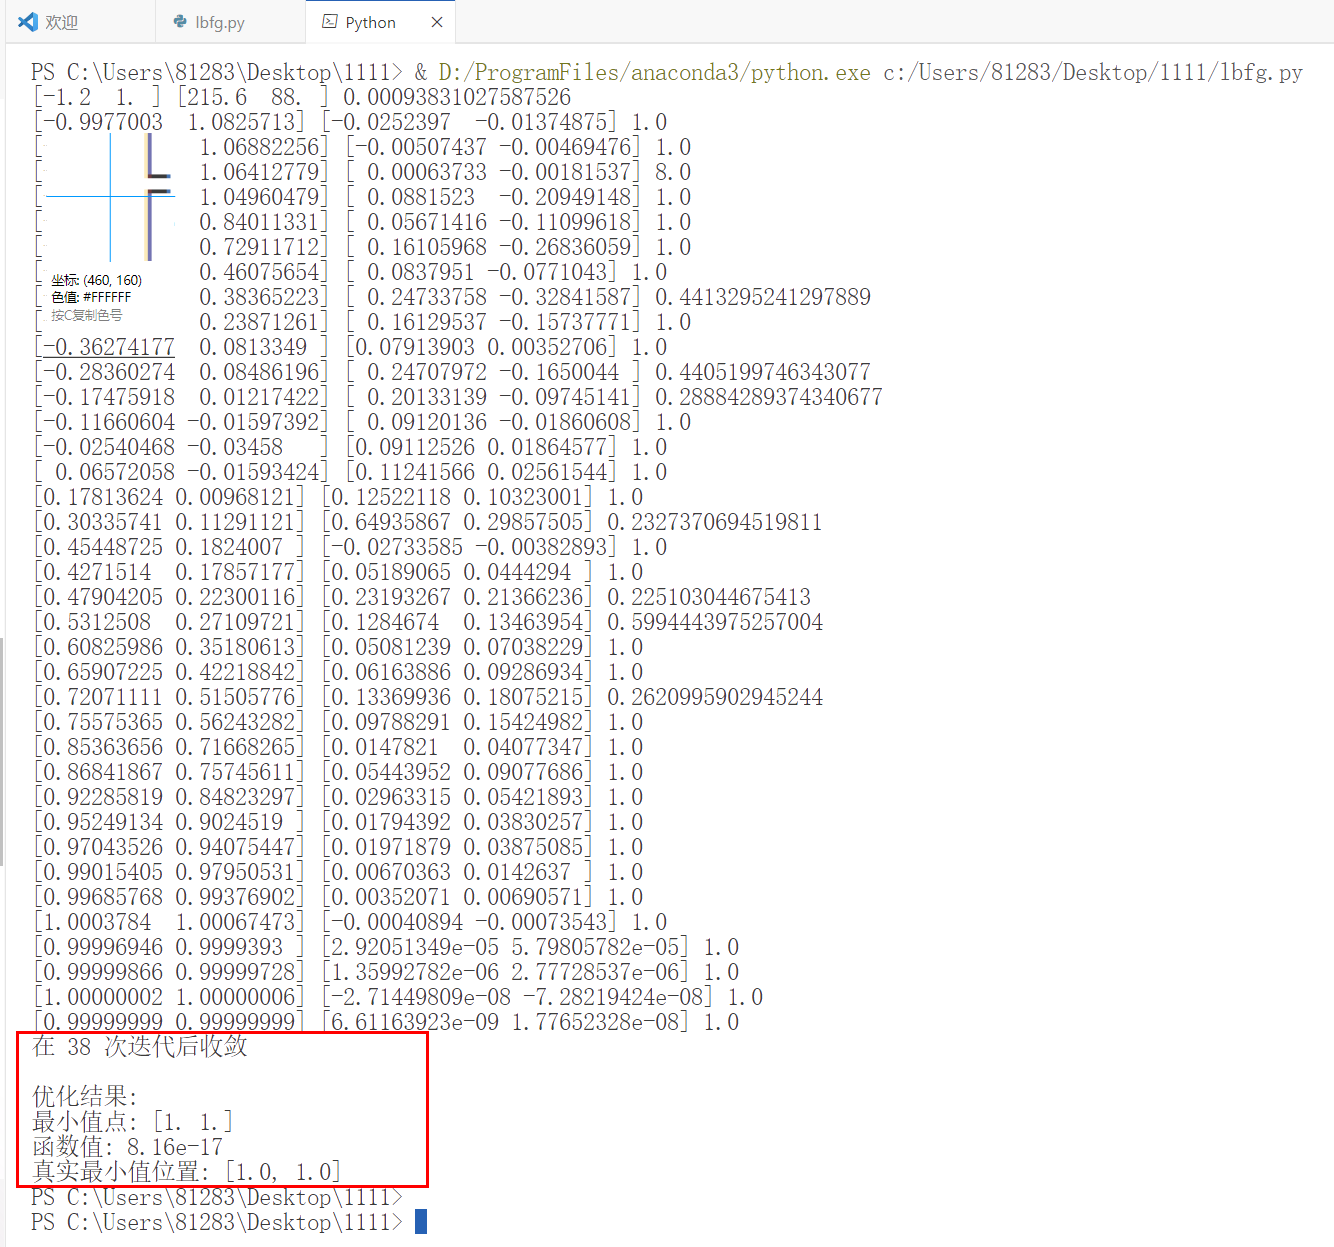Select the Python terminal tab
This screenshot has width=1334, height=1247.
[x=381, y=22]
